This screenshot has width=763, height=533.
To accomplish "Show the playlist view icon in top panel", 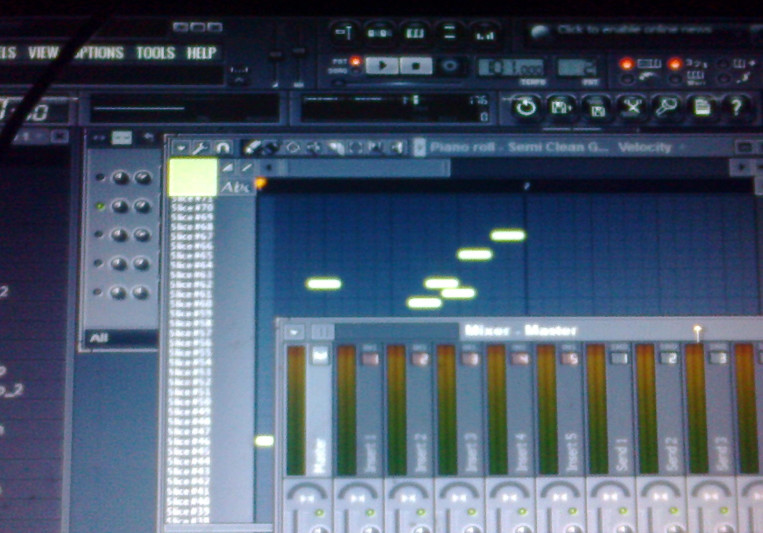I will pos(345,33).
